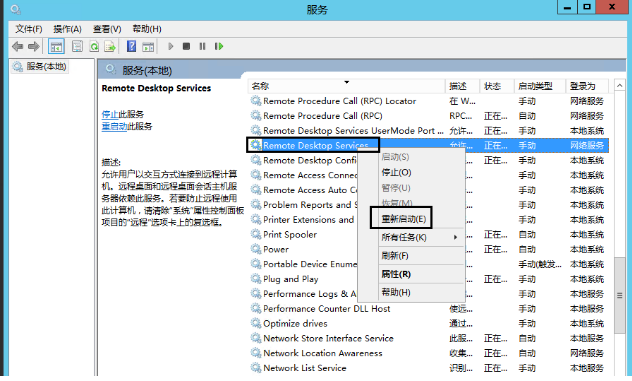Click the Start service play icon
Viewport: 632px width, 381px height.
point(170,47)
